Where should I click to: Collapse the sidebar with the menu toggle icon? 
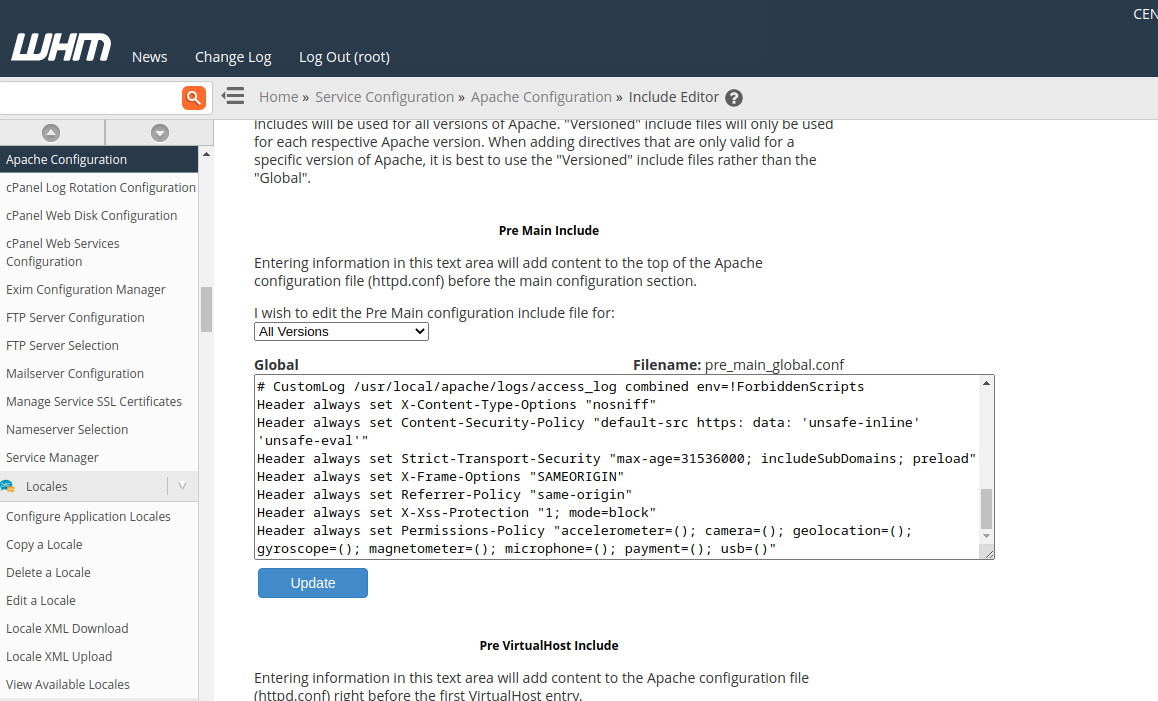[233, 96]
